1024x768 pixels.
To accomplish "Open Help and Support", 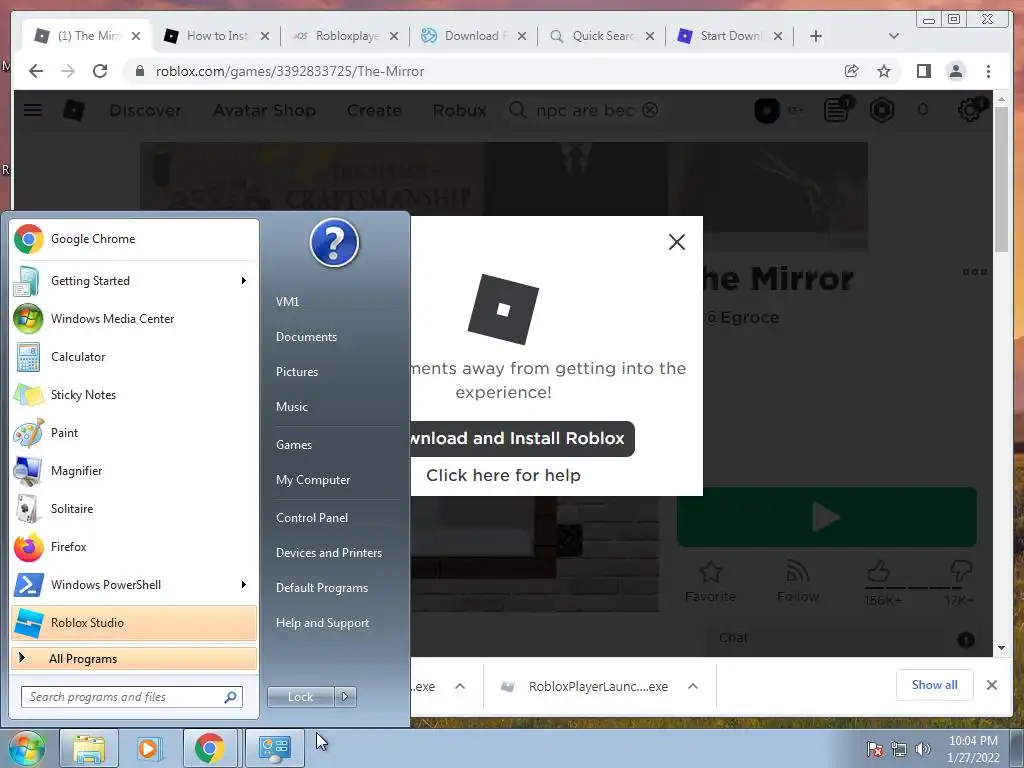I will pyautogui.click(x=322, y=623).
